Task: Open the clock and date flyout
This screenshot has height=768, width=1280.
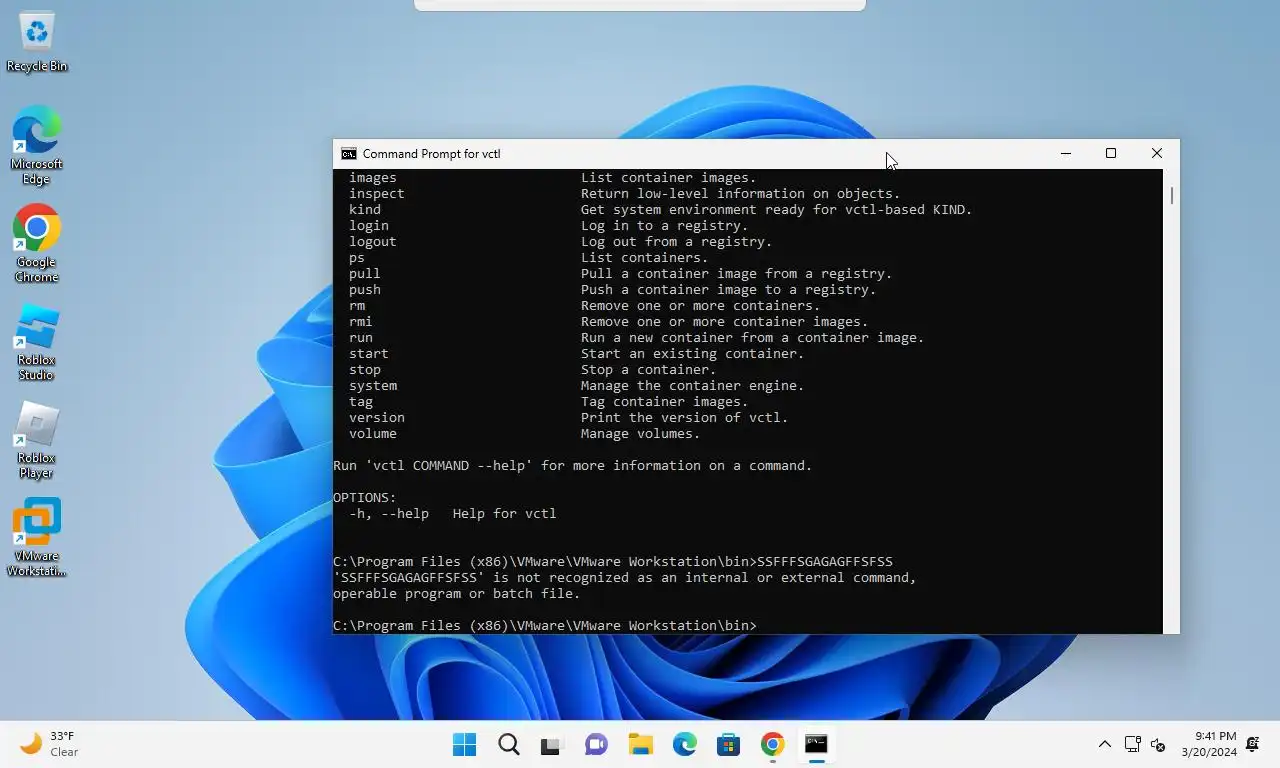Action: click(1209, 744)
